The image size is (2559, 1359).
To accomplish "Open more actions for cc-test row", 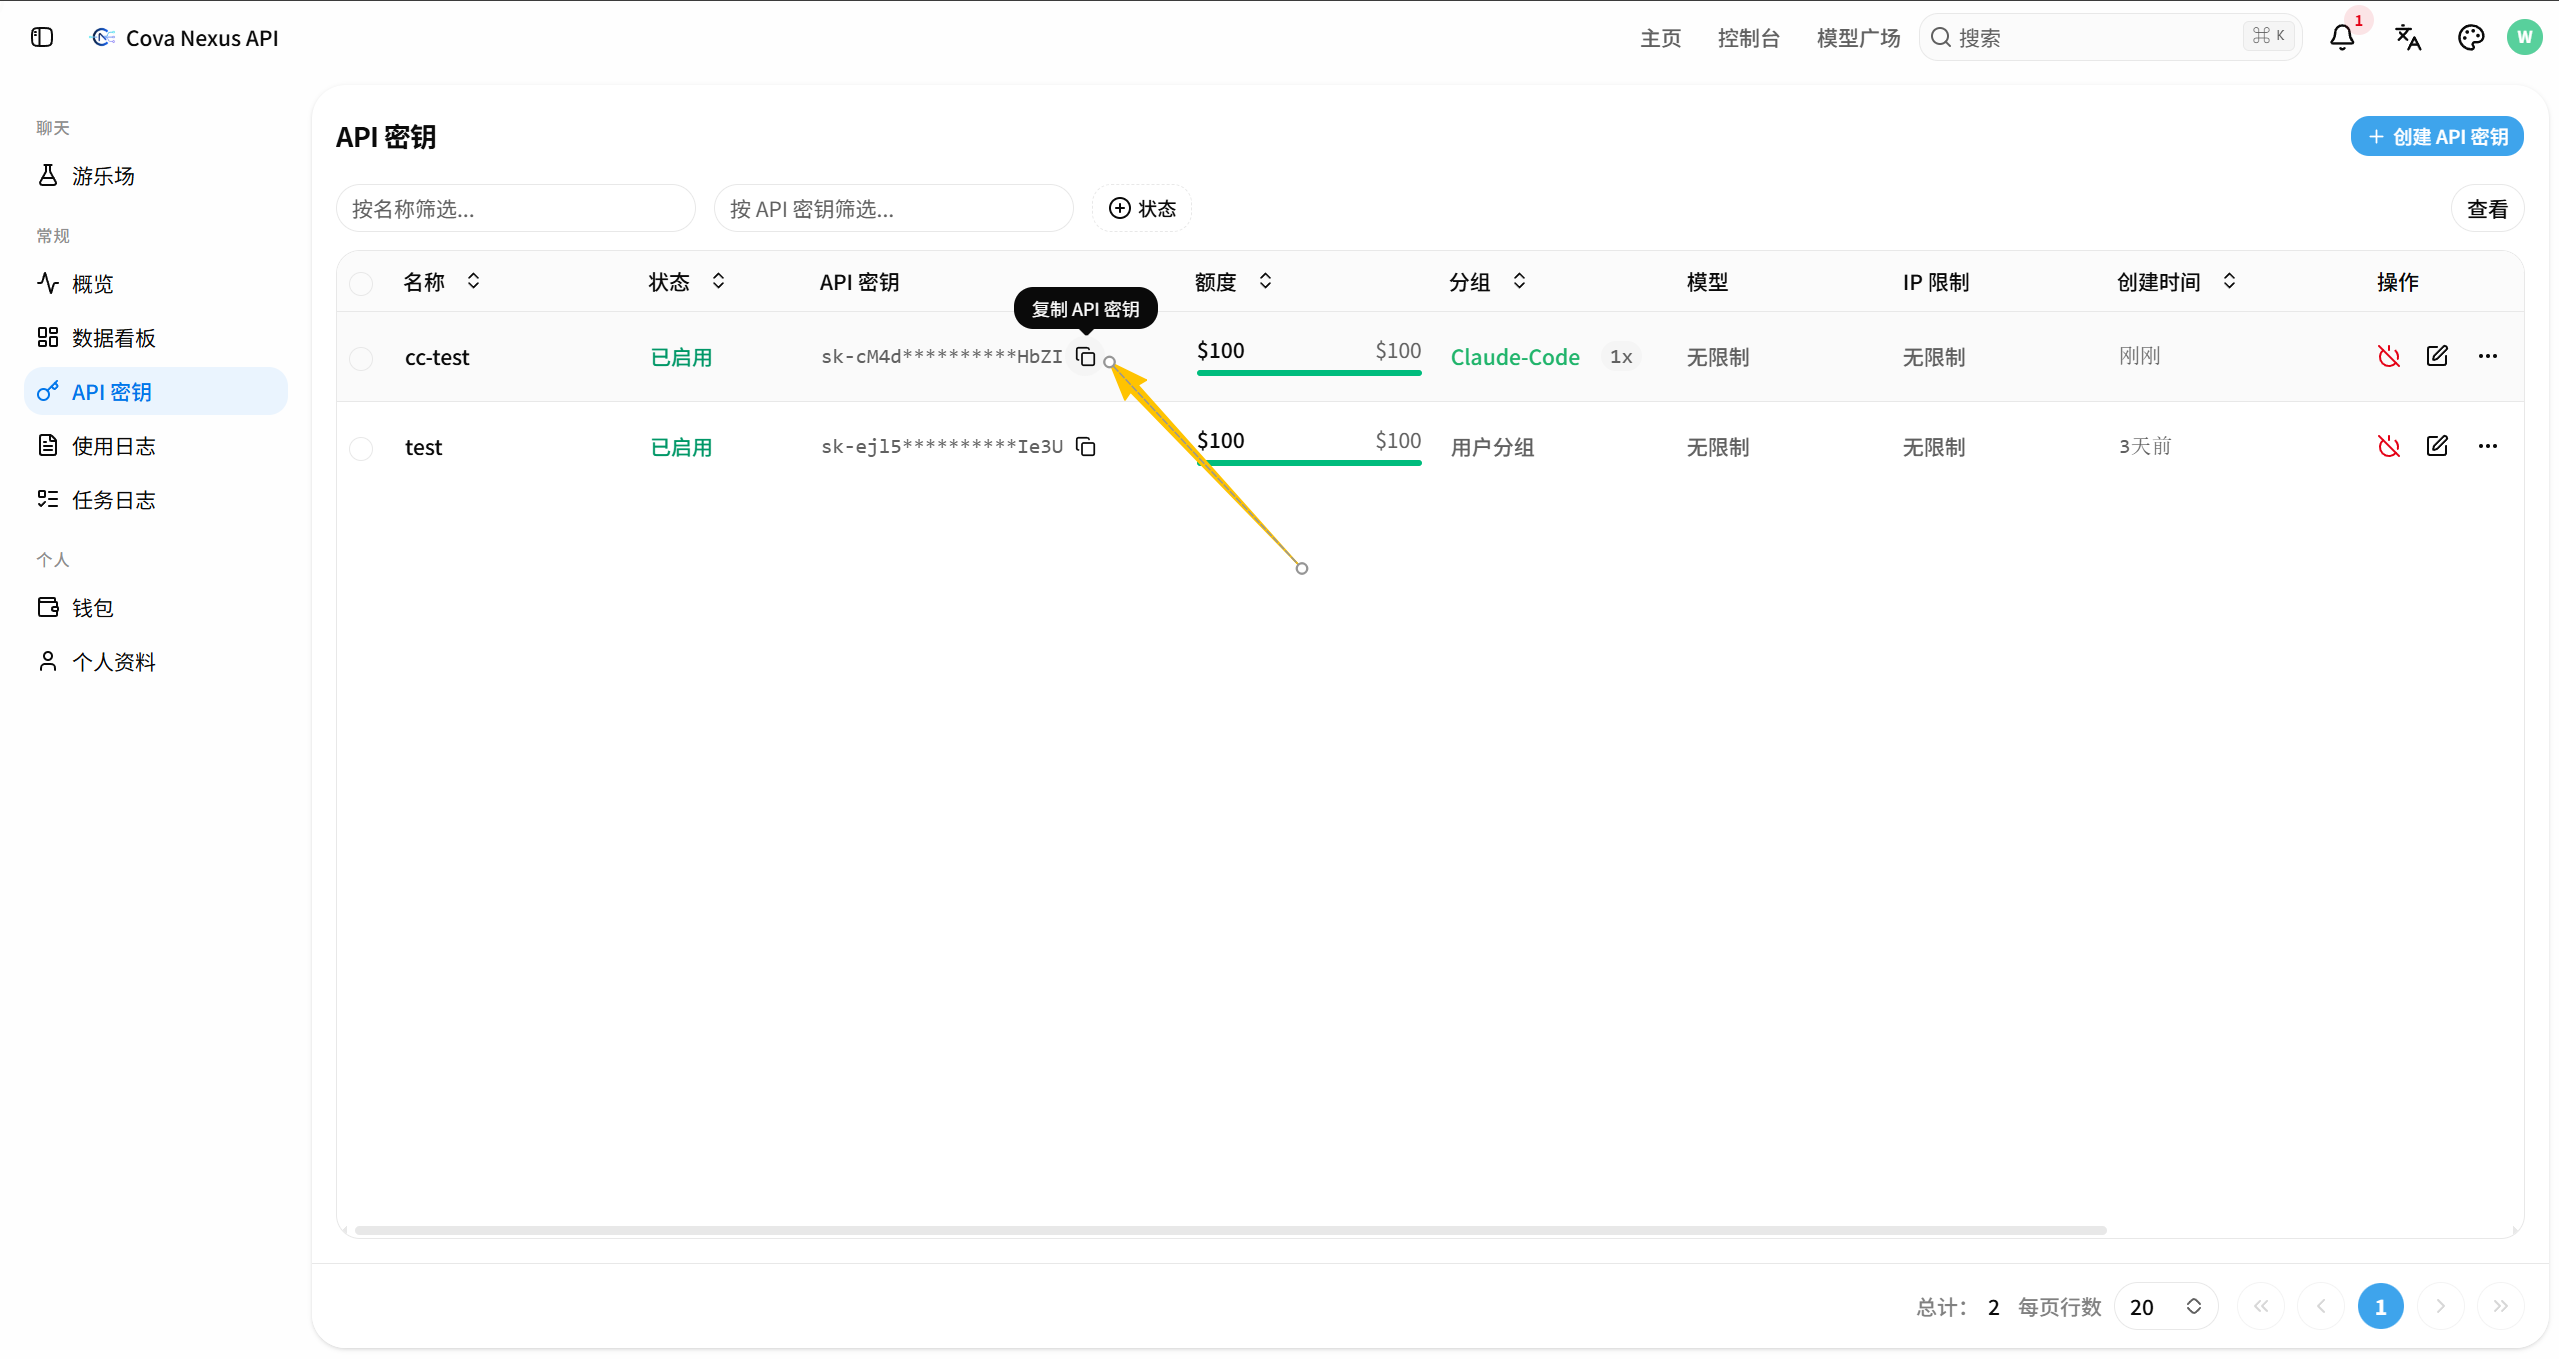I will tap(2488, 356).
